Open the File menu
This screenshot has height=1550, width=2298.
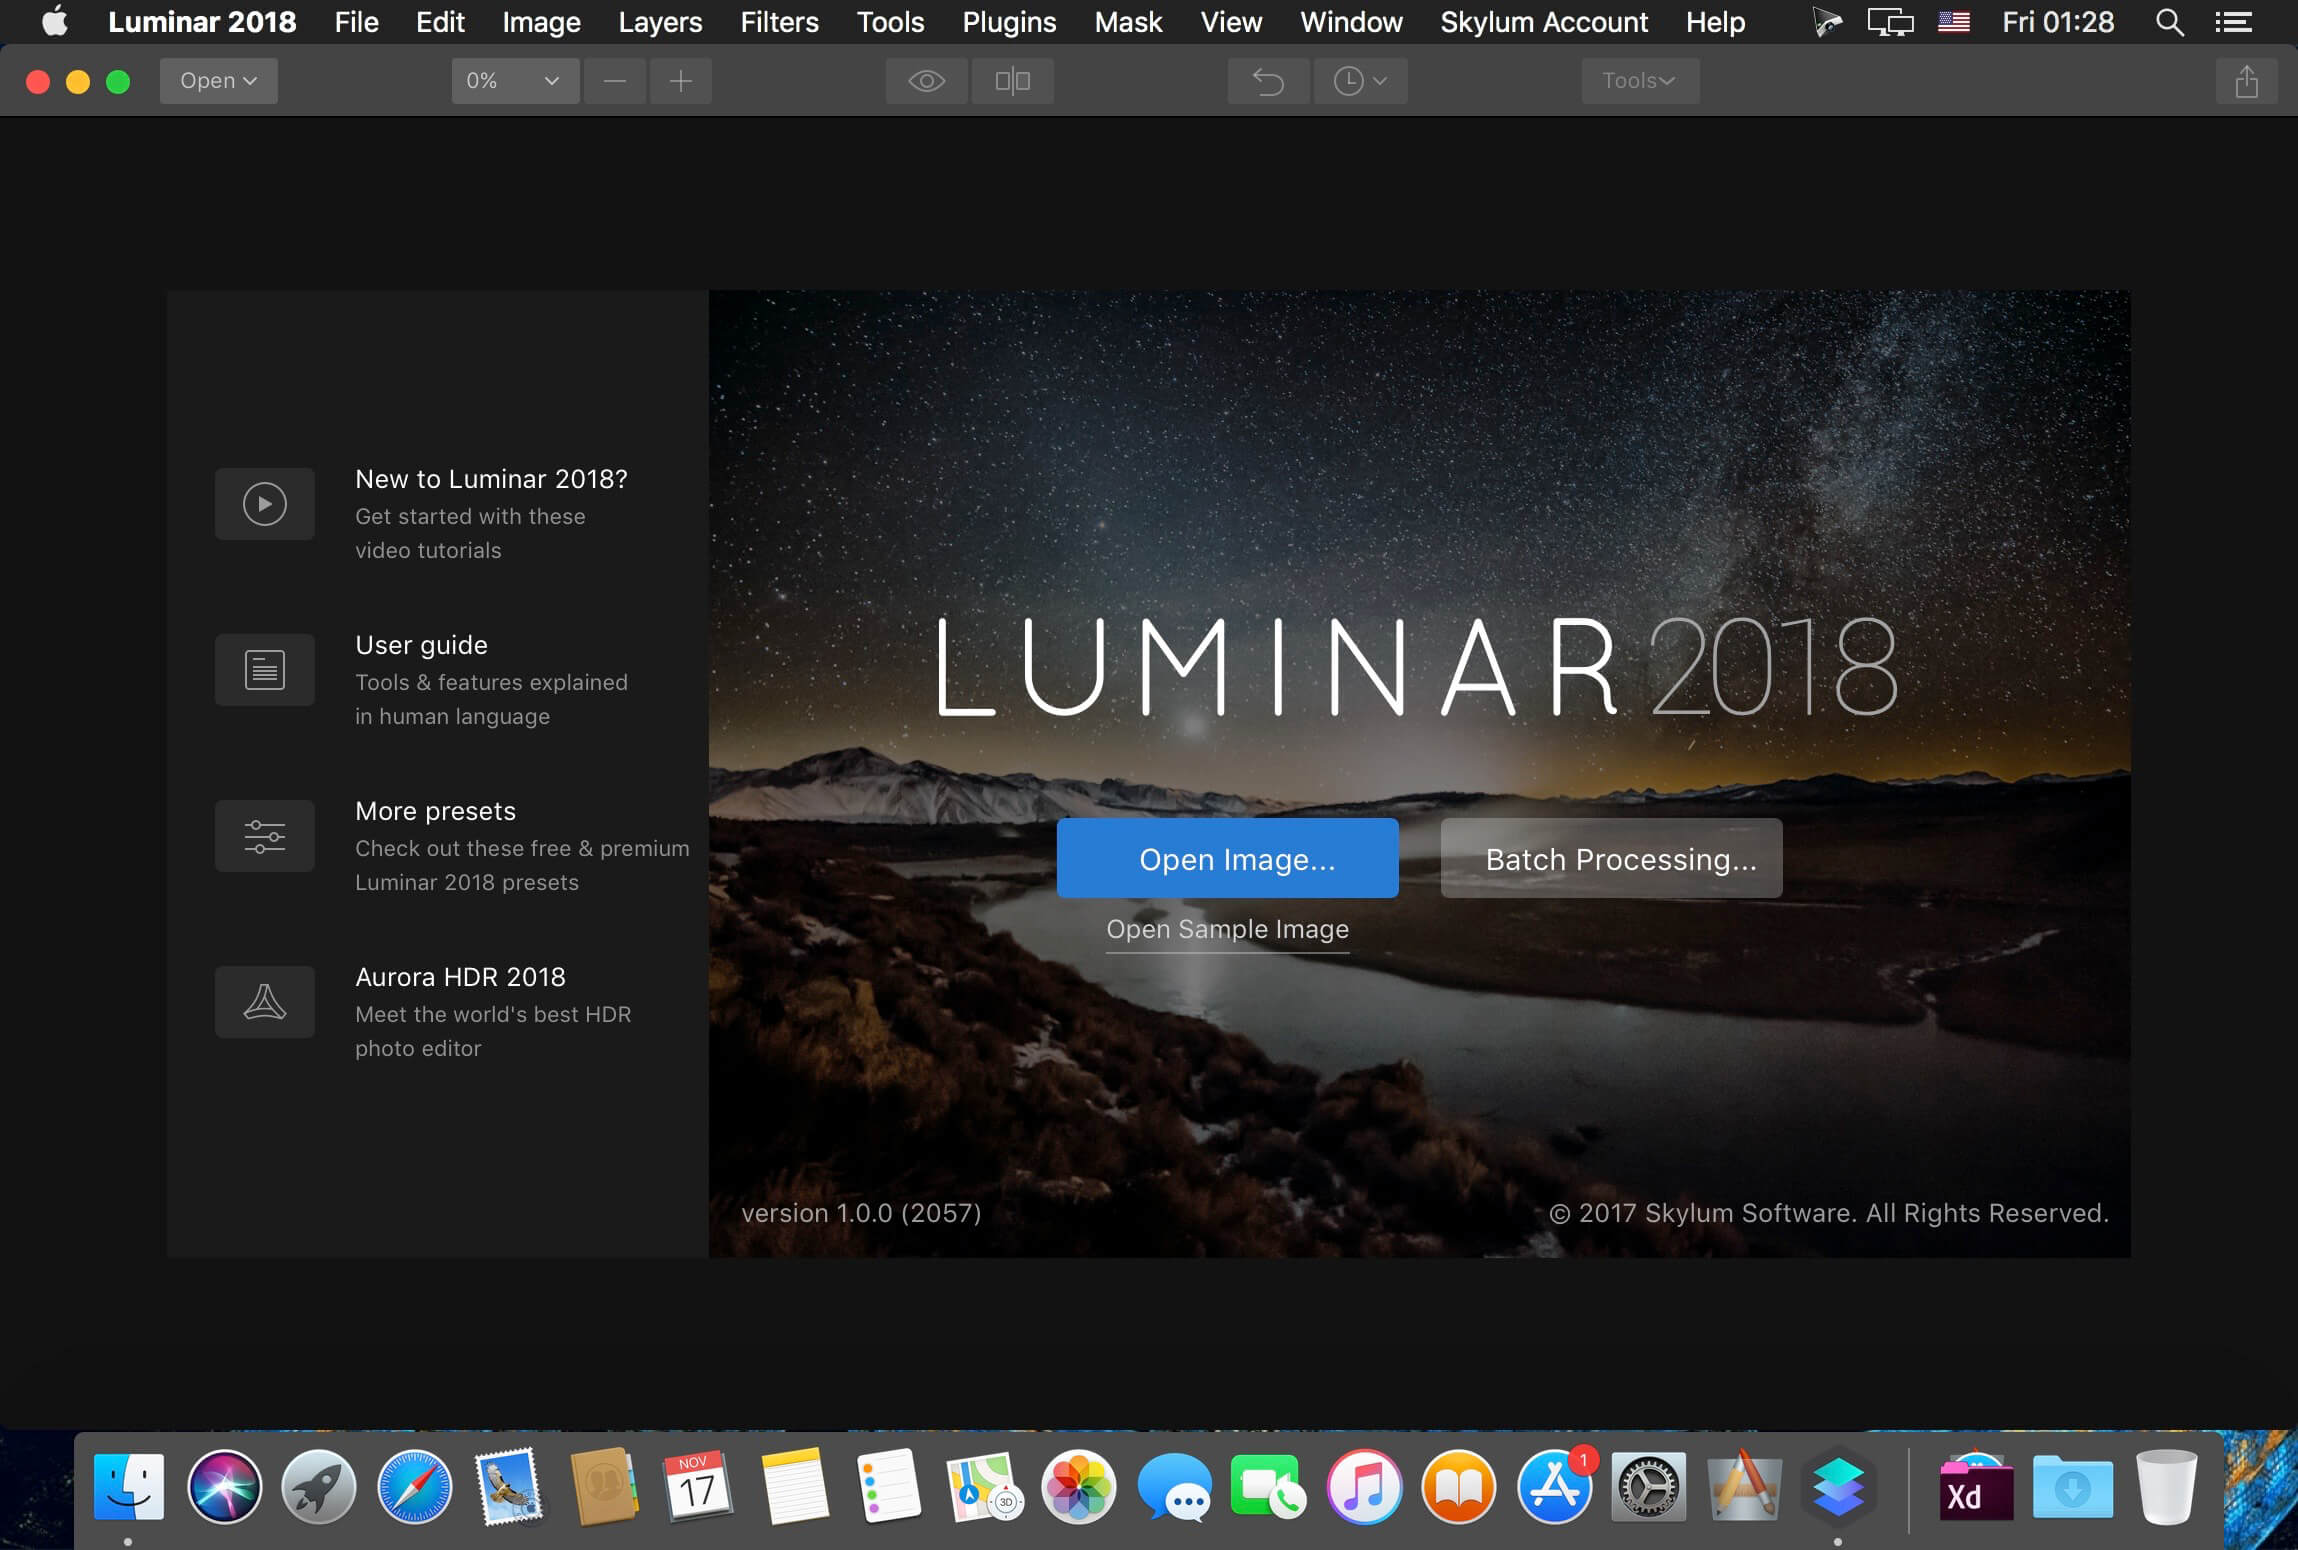[x=356, y=22]
